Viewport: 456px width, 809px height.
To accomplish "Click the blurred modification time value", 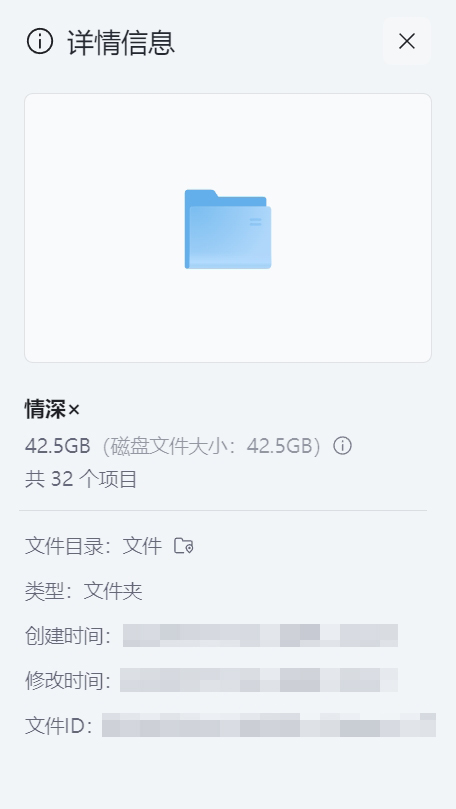I will pyautogui.click(x=259, y=680).
